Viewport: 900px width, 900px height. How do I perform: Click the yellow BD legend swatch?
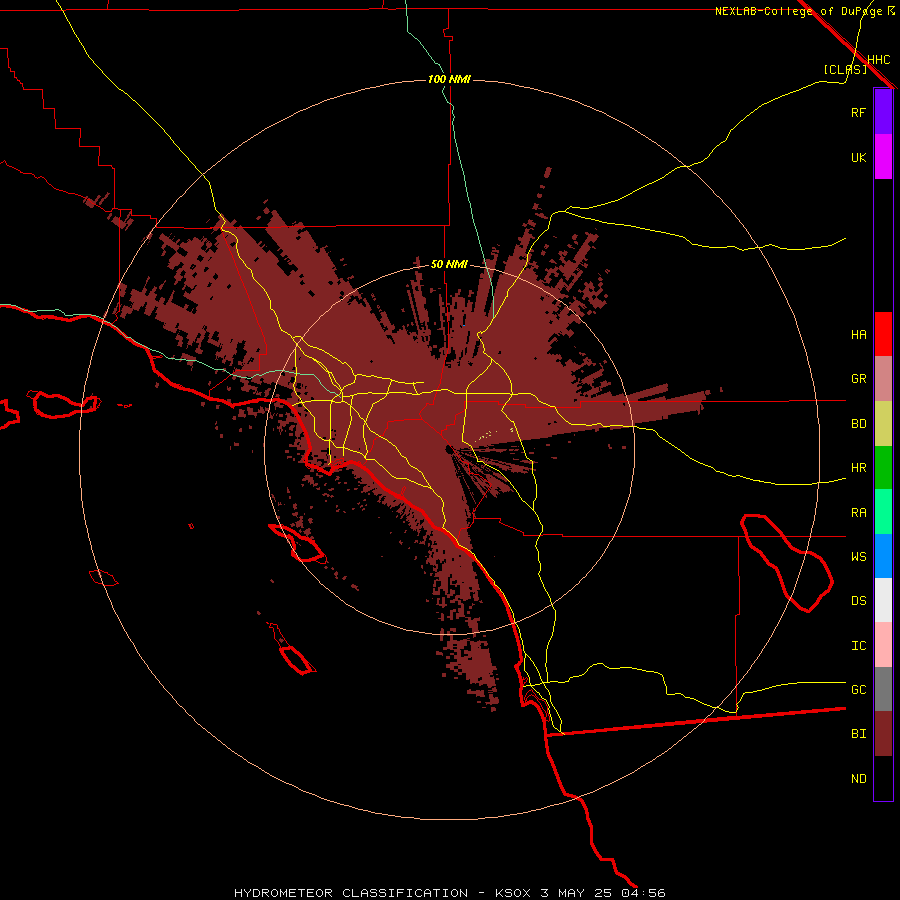pos(883,424)
